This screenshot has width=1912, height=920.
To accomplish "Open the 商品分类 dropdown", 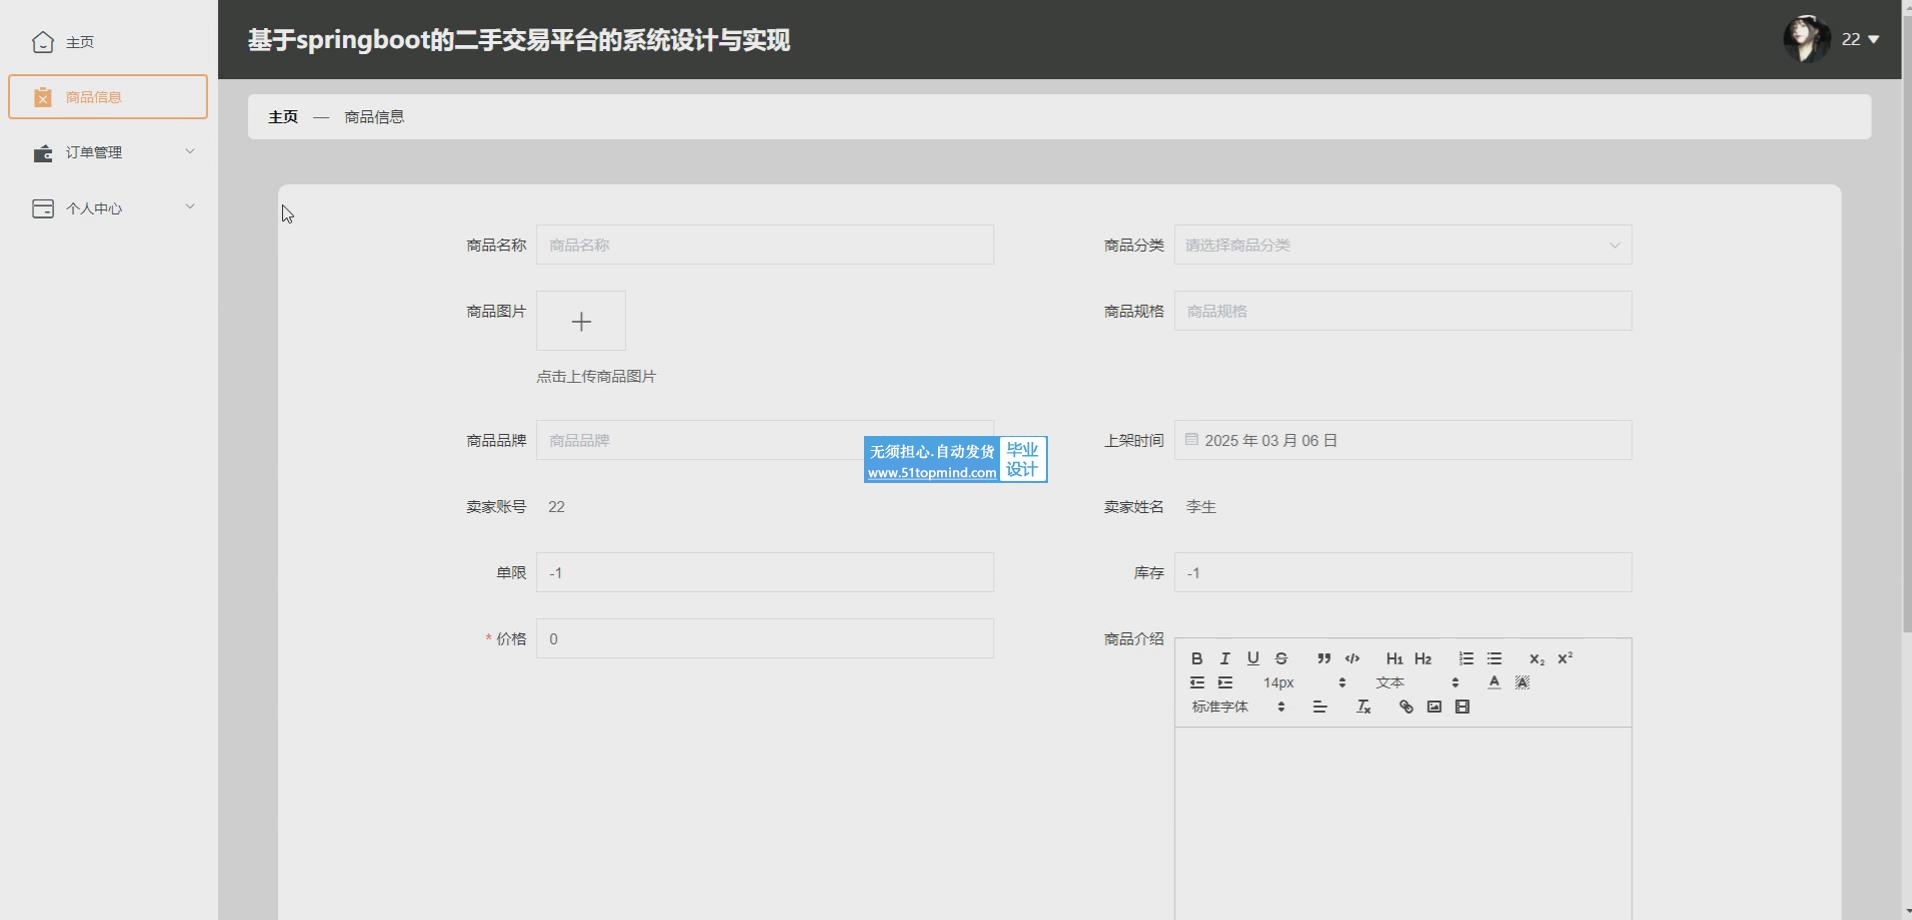I will point(1402,245).
